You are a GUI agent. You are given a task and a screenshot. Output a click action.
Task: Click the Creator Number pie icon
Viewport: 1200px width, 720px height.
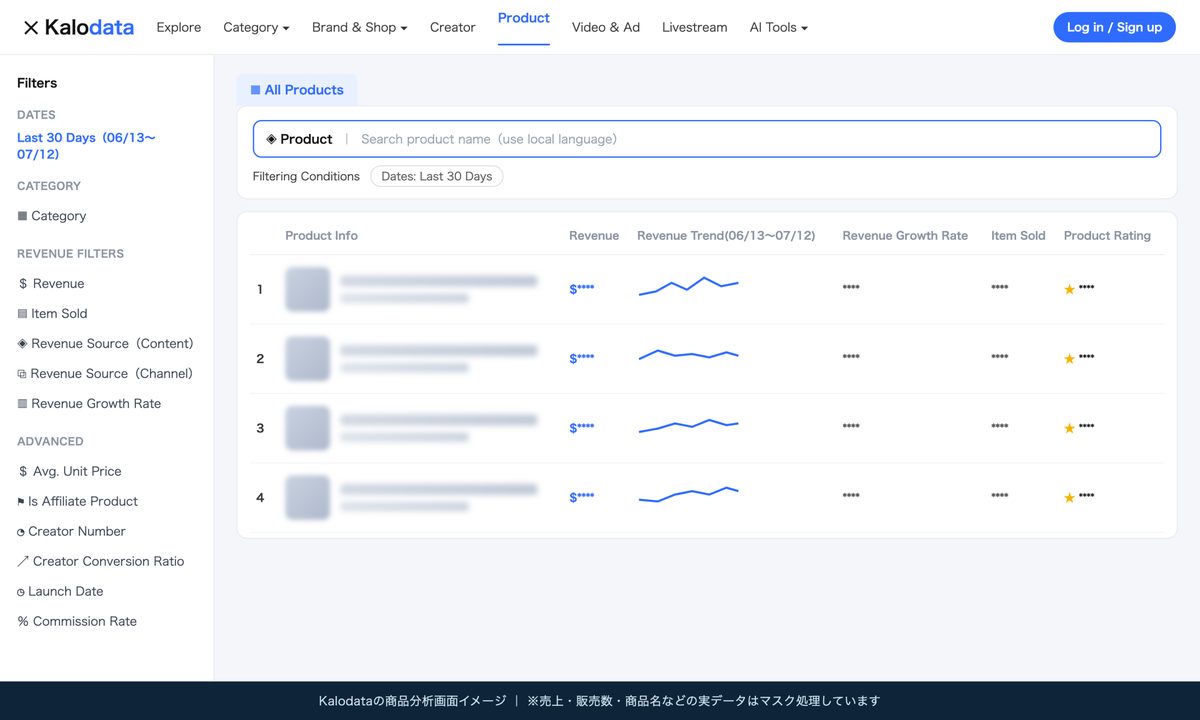point(21,532)
